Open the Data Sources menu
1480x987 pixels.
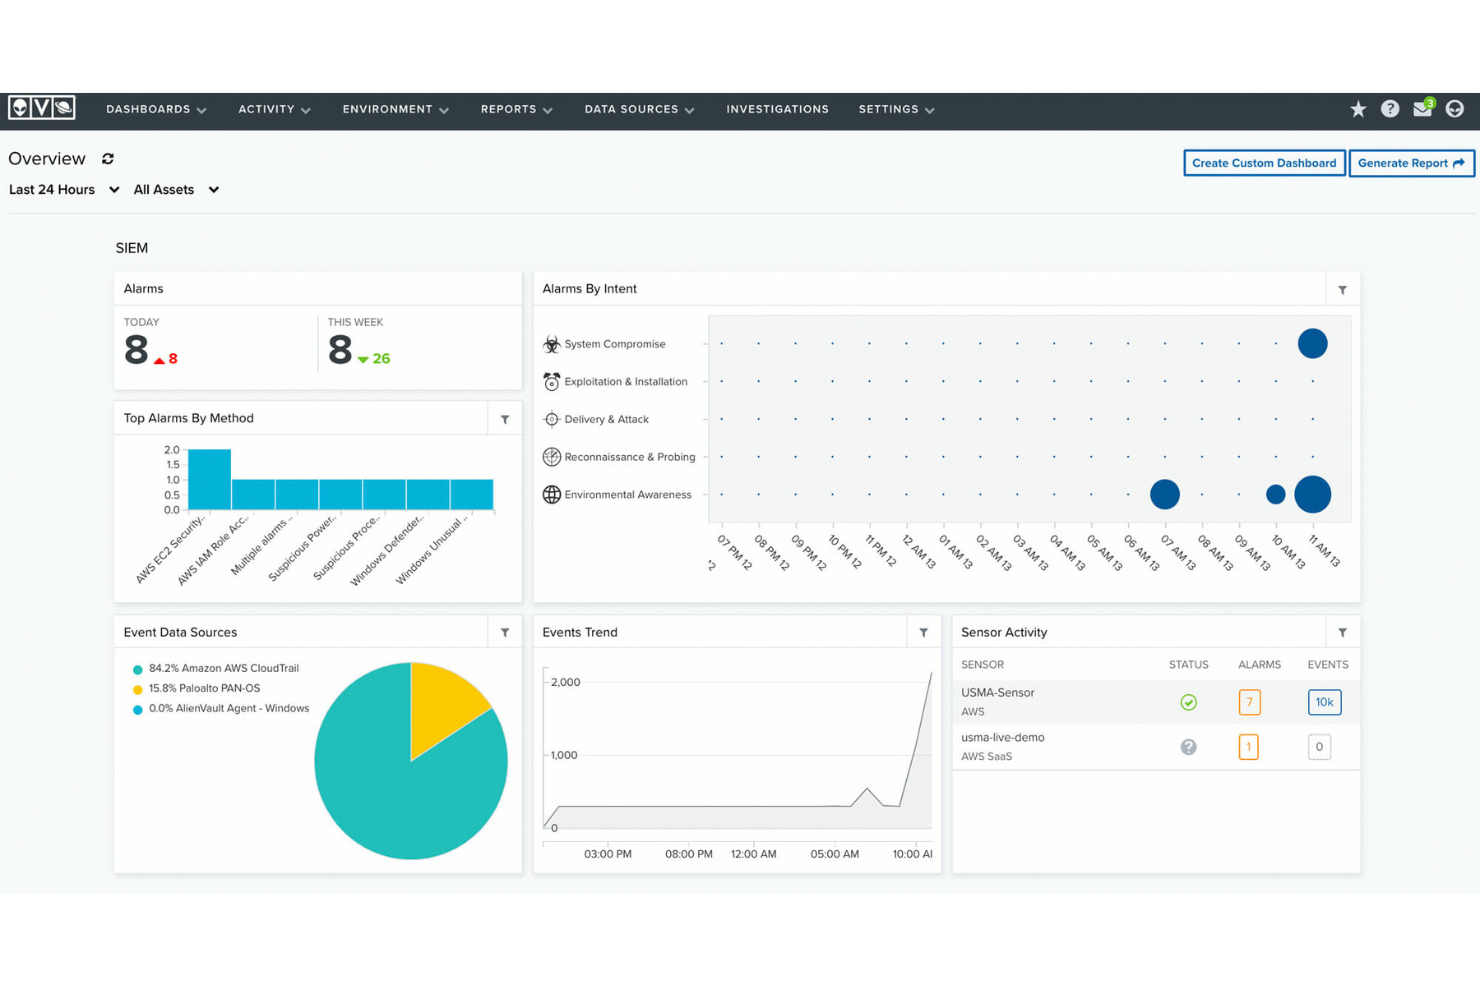click(x=639, y=110)
